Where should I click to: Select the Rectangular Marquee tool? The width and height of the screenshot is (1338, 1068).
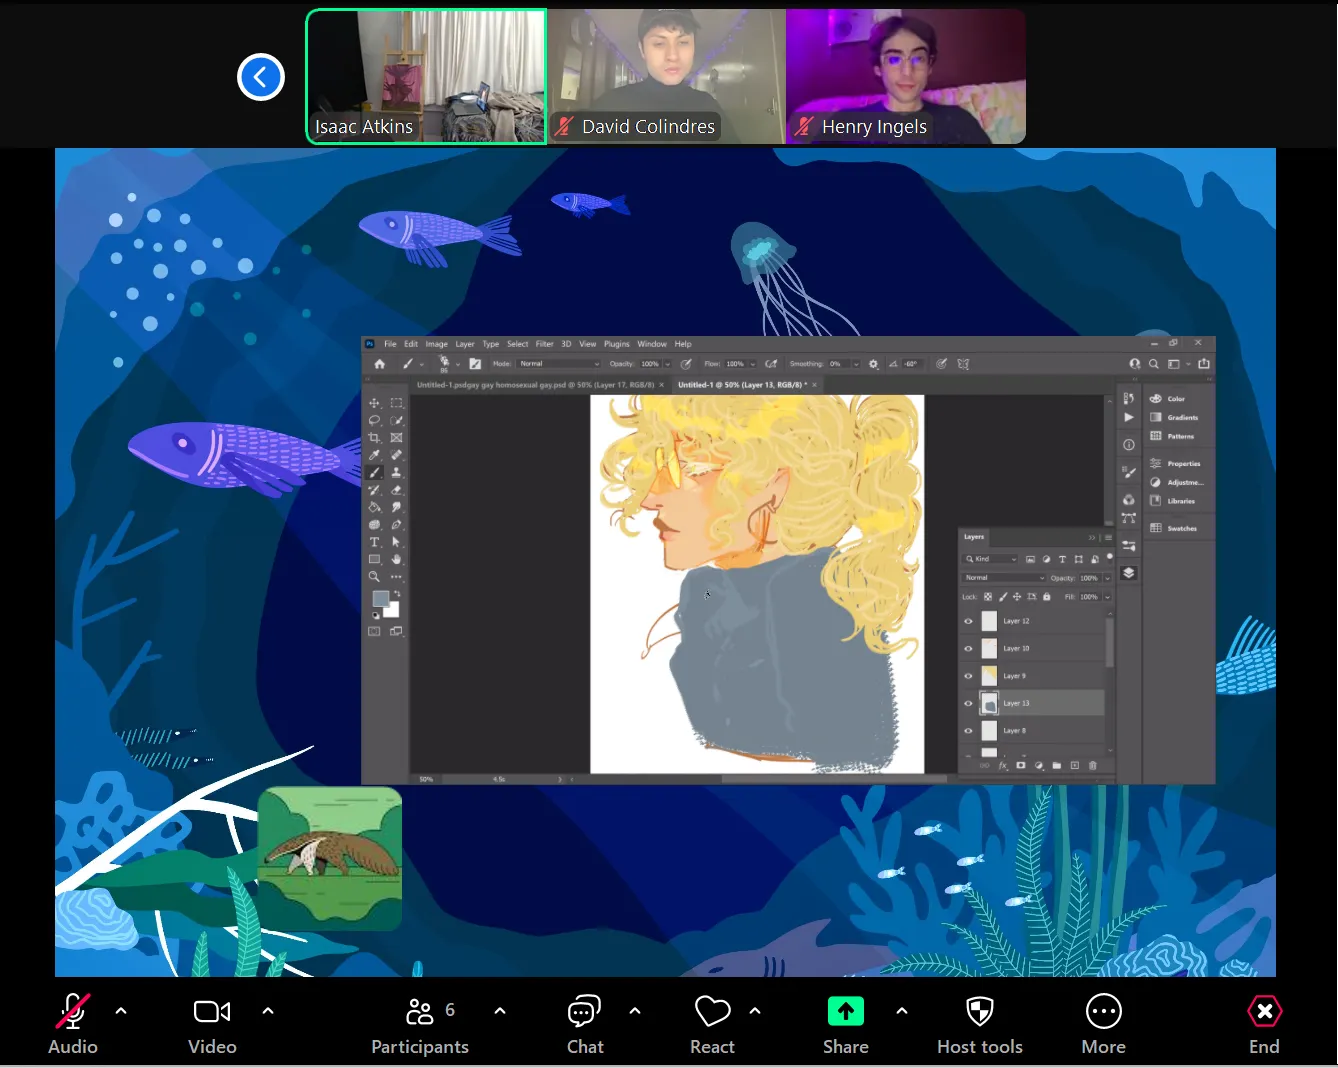396,403
